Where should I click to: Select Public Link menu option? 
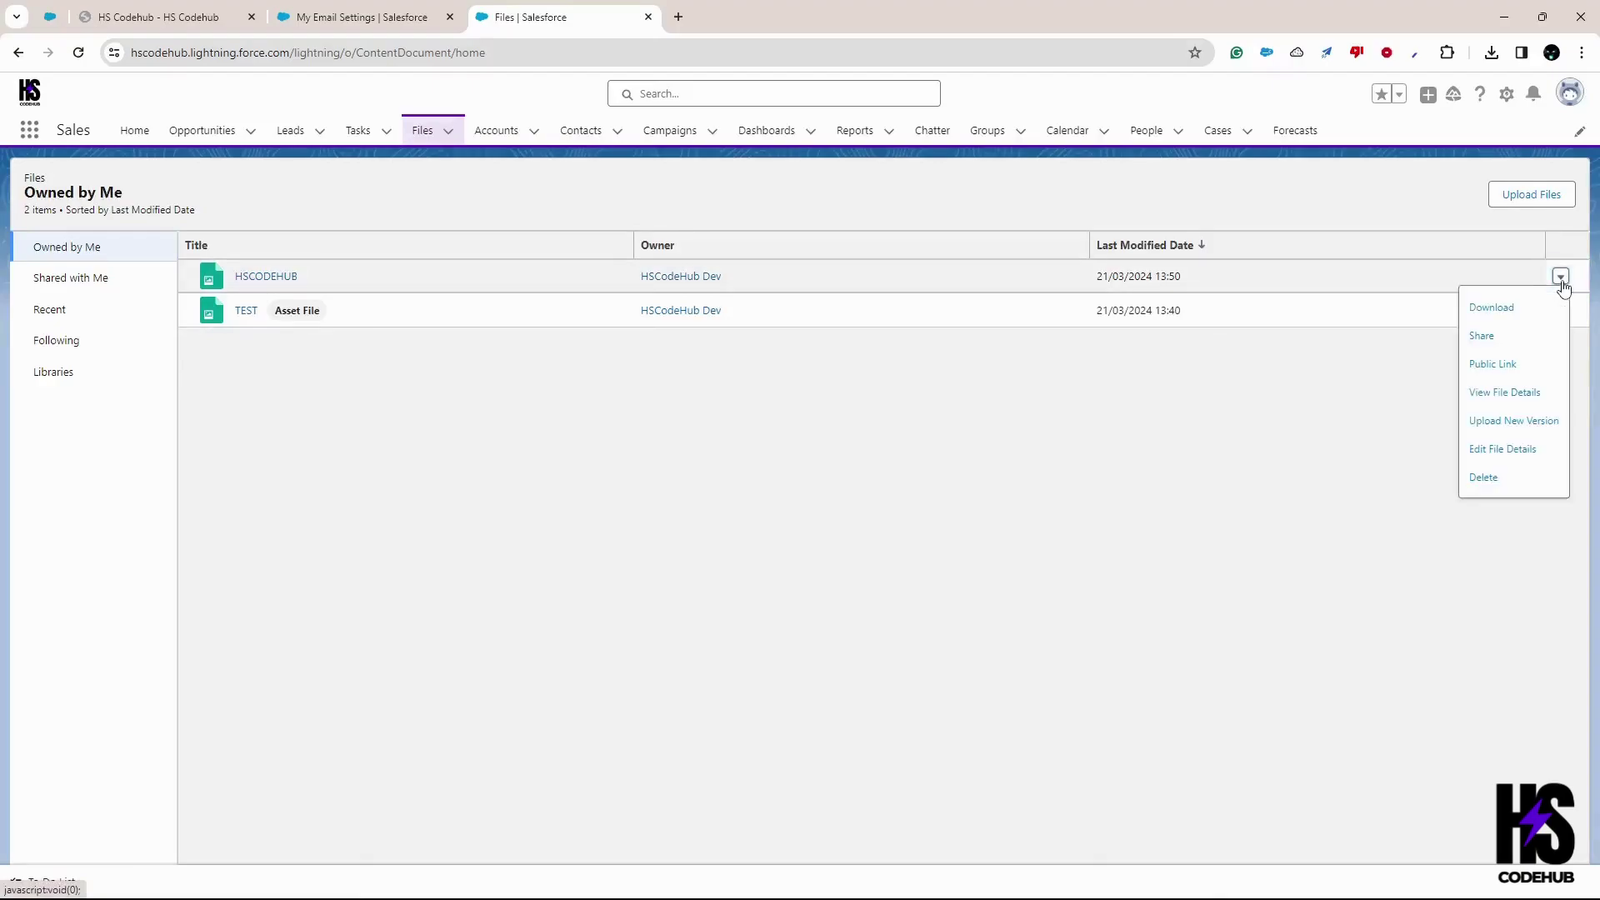click(1492, 364)
